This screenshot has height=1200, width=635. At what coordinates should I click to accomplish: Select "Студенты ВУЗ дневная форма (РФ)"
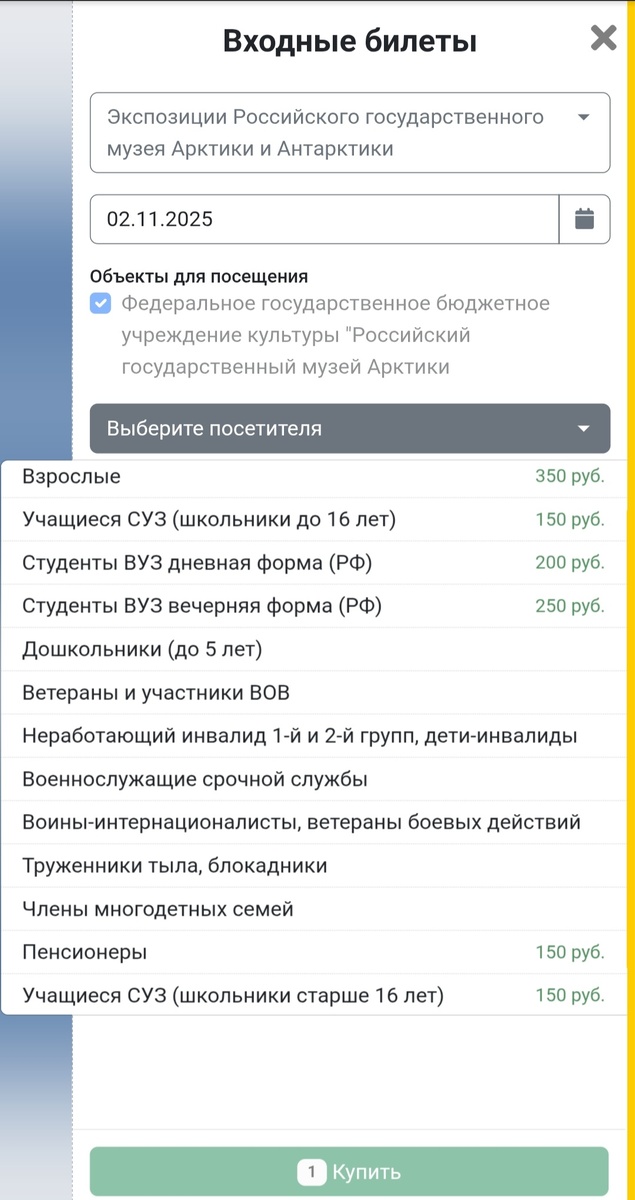tap(300, 563)
